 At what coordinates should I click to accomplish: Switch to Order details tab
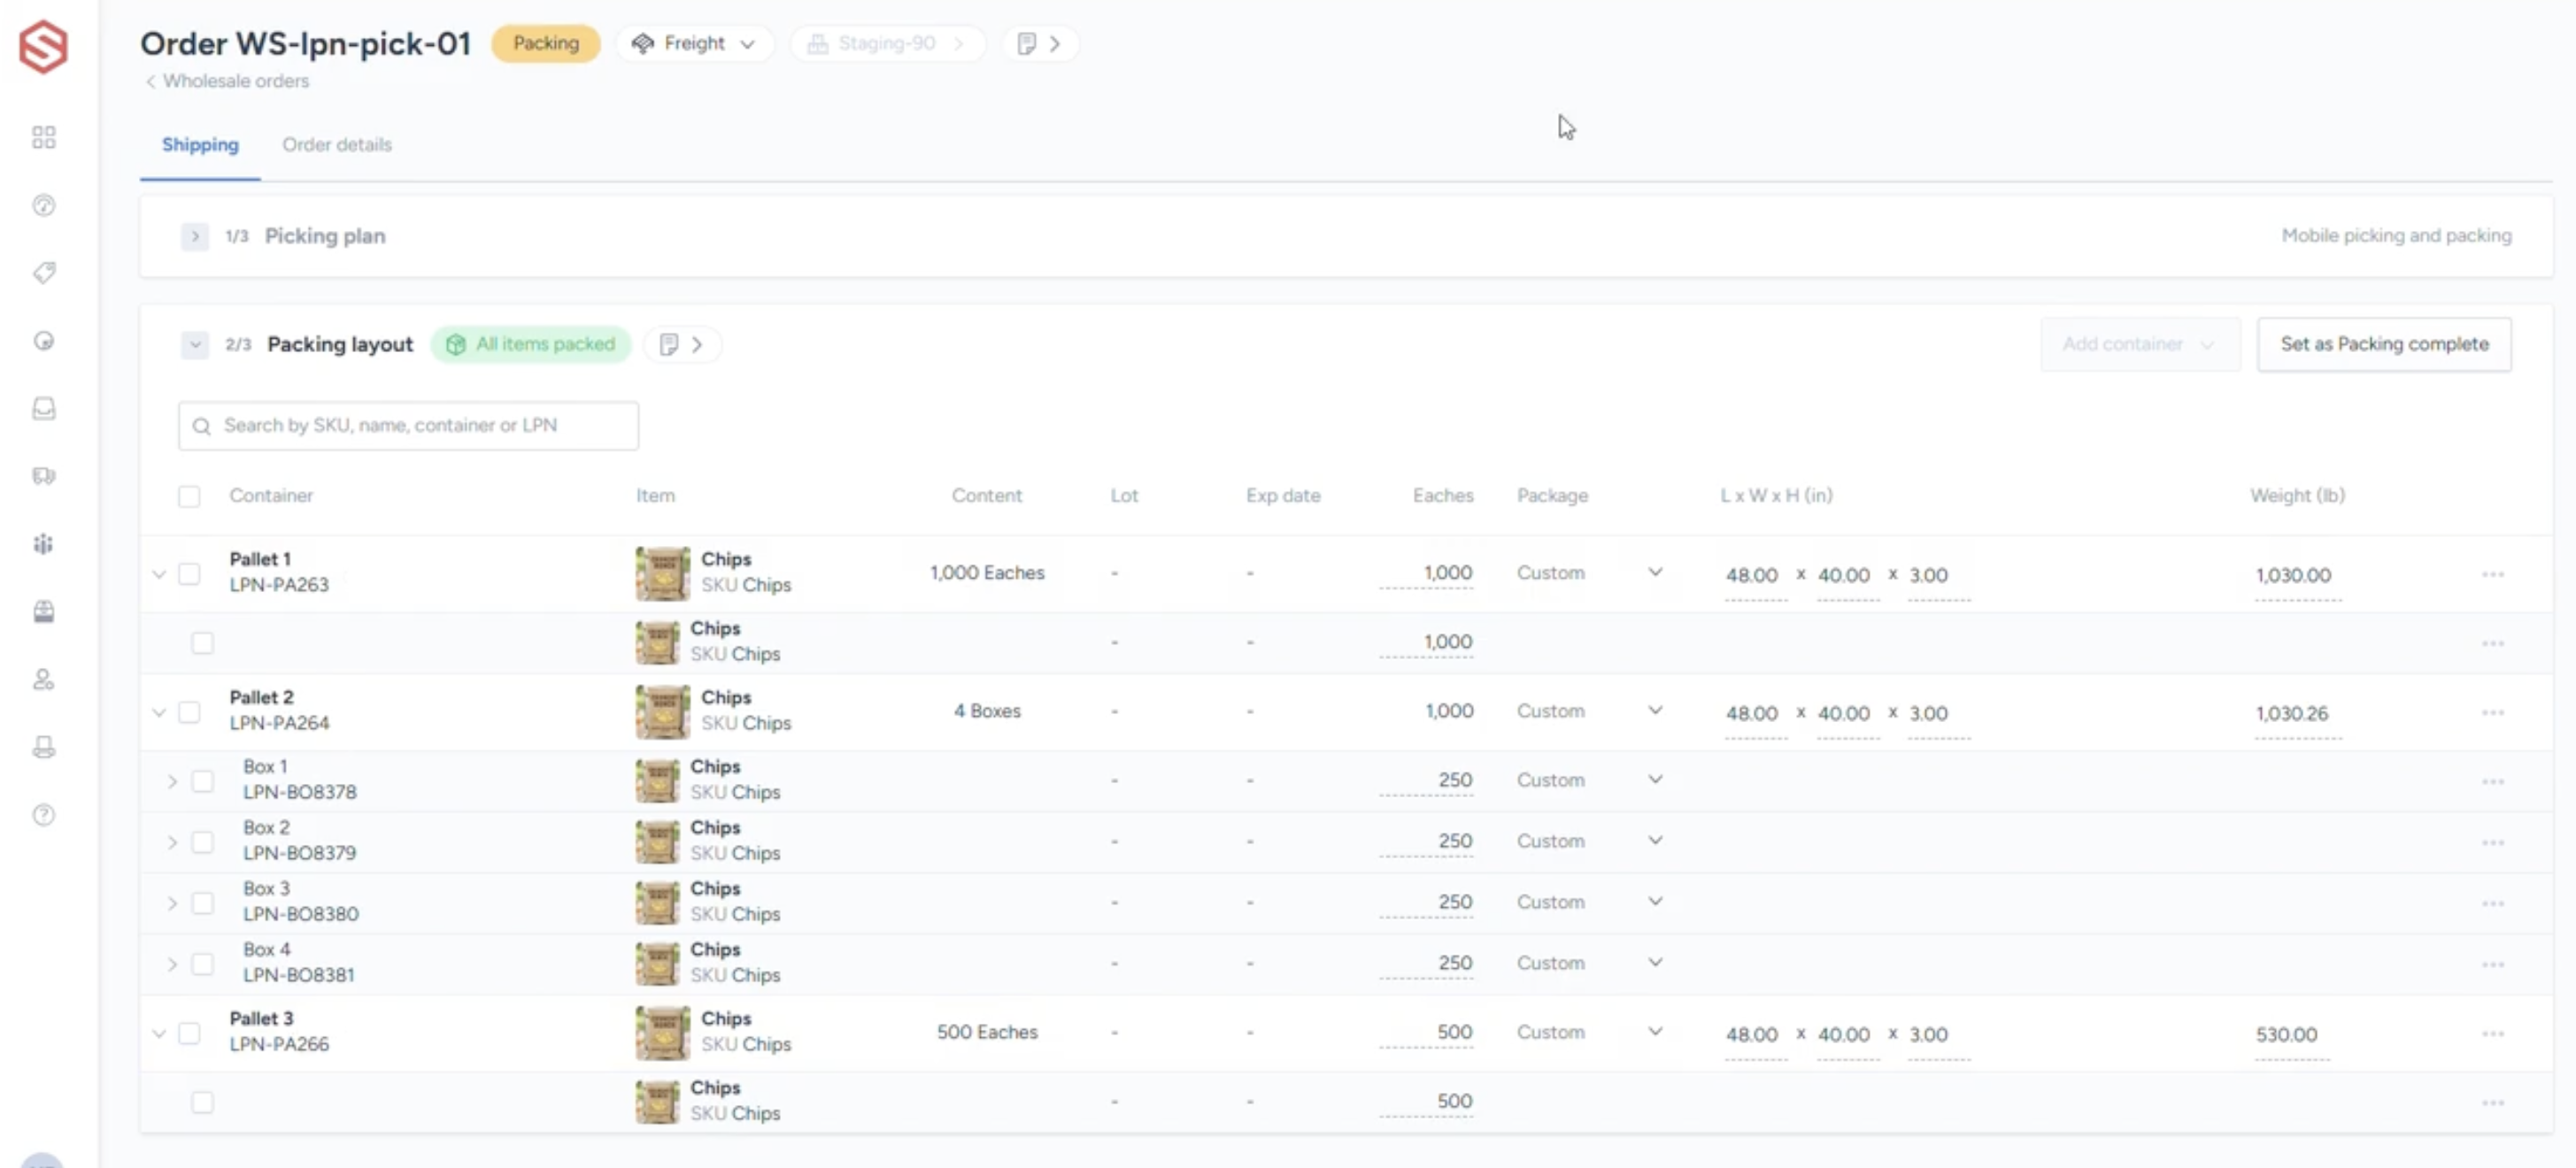click(336, 145)
